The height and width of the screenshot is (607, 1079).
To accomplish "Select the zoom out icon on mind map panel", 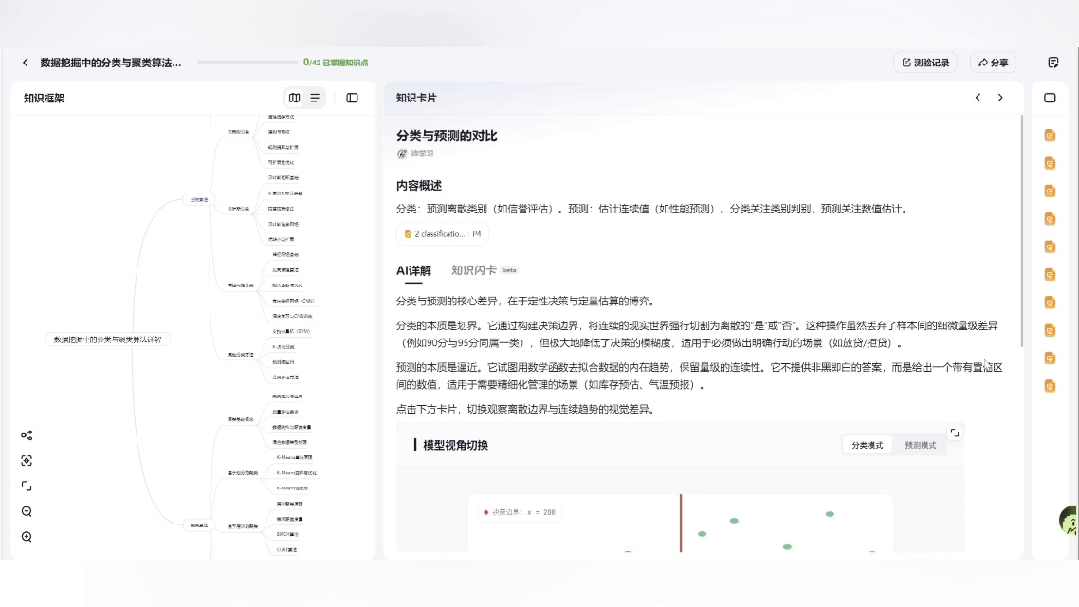I will click(26, 511).
